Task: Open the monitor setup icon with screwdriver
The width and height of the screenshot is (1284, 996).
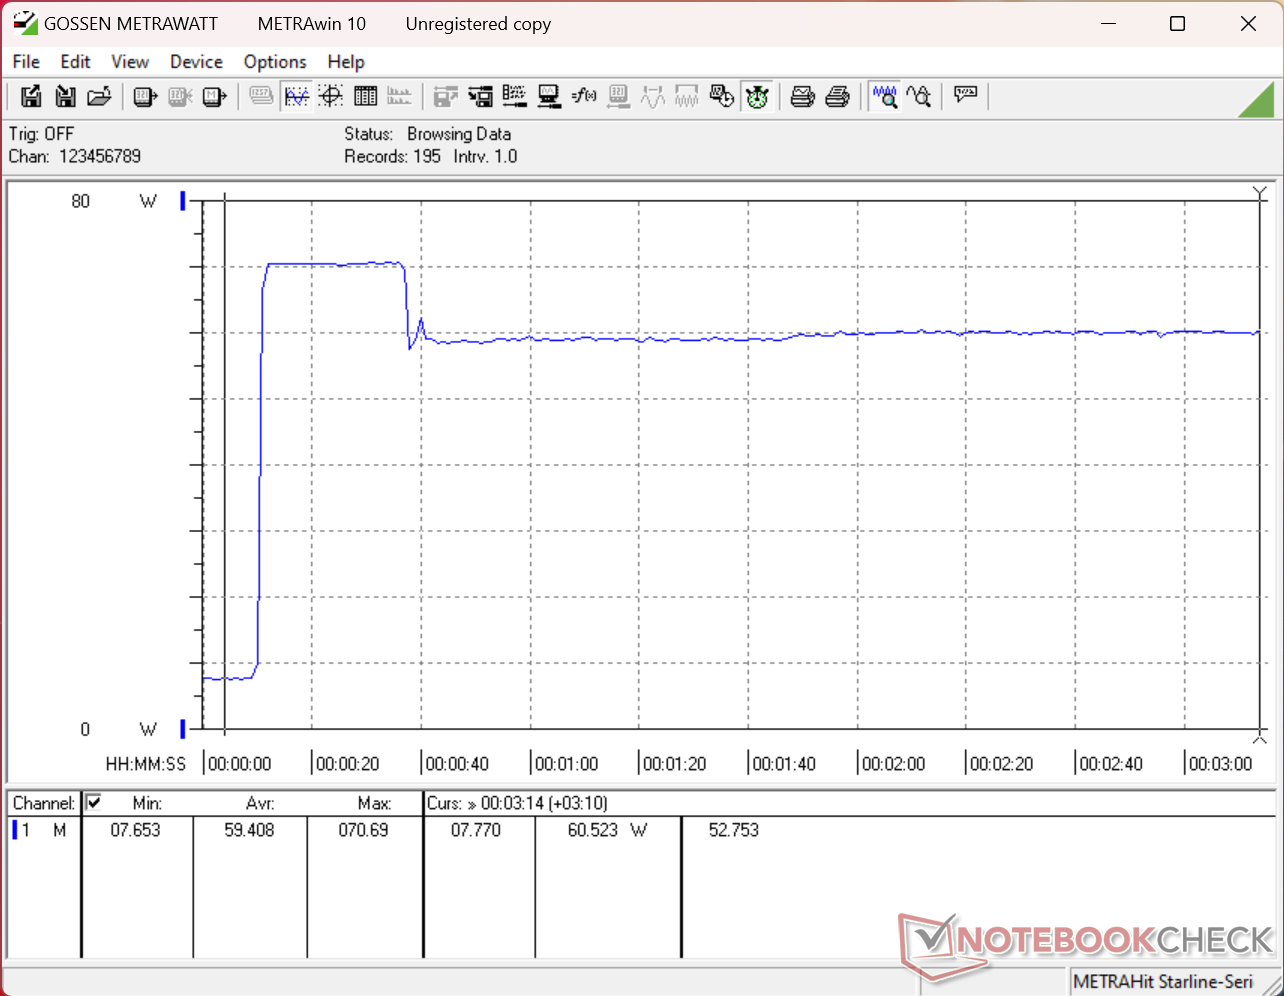Action: click(549, 97)
